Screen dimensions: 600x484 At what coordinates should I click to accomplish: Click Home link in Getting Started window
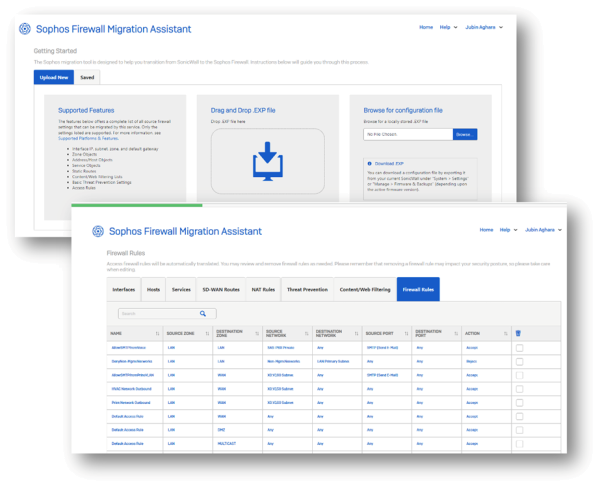pos(426,27)
